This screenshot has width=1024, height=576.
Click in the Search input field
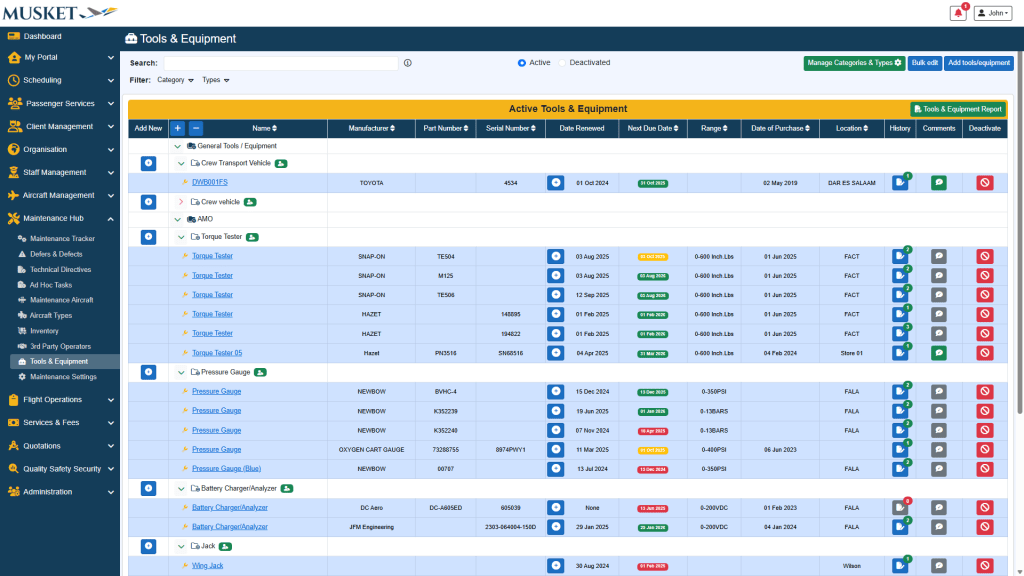280,63
